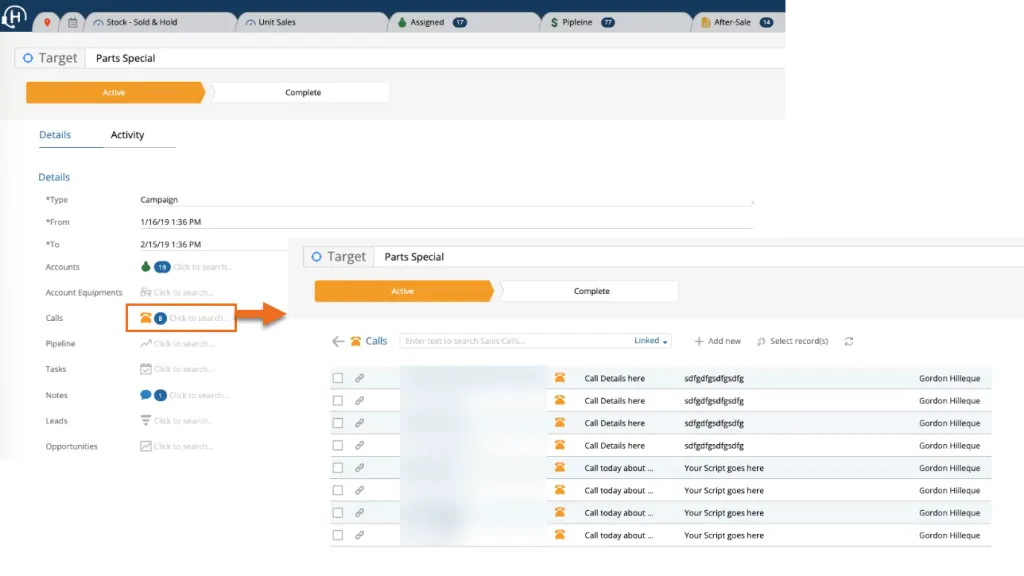Screen dimensions: 1024x576
Task: Click Select record(s) button
Action: [793, 341]
